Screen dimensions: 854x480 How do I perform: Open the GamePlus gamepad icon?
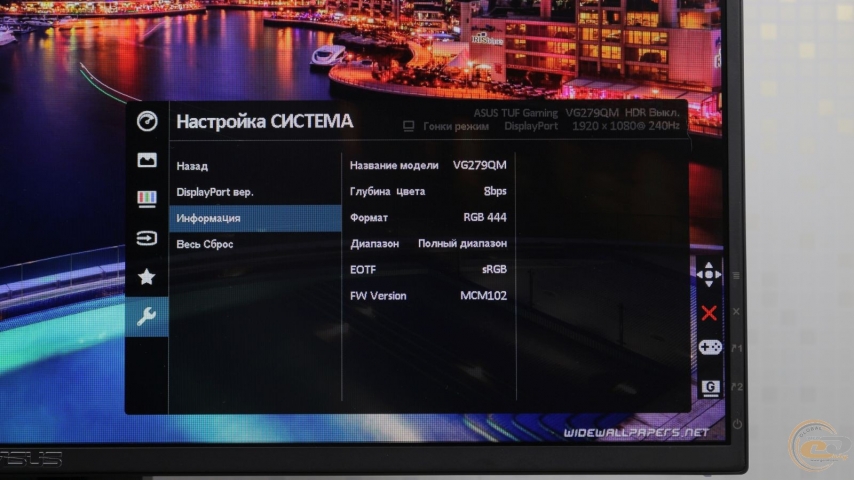[x=710, y=347]
